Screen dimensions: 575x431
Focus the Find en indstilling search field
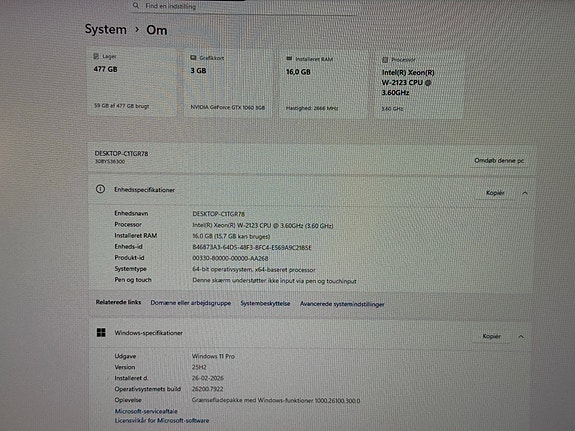coord(244,6)
